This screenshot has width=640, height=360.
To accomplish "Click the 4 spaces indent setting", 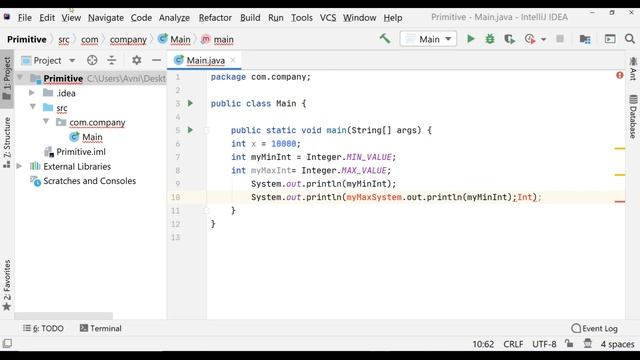I will tap(618, 344).
